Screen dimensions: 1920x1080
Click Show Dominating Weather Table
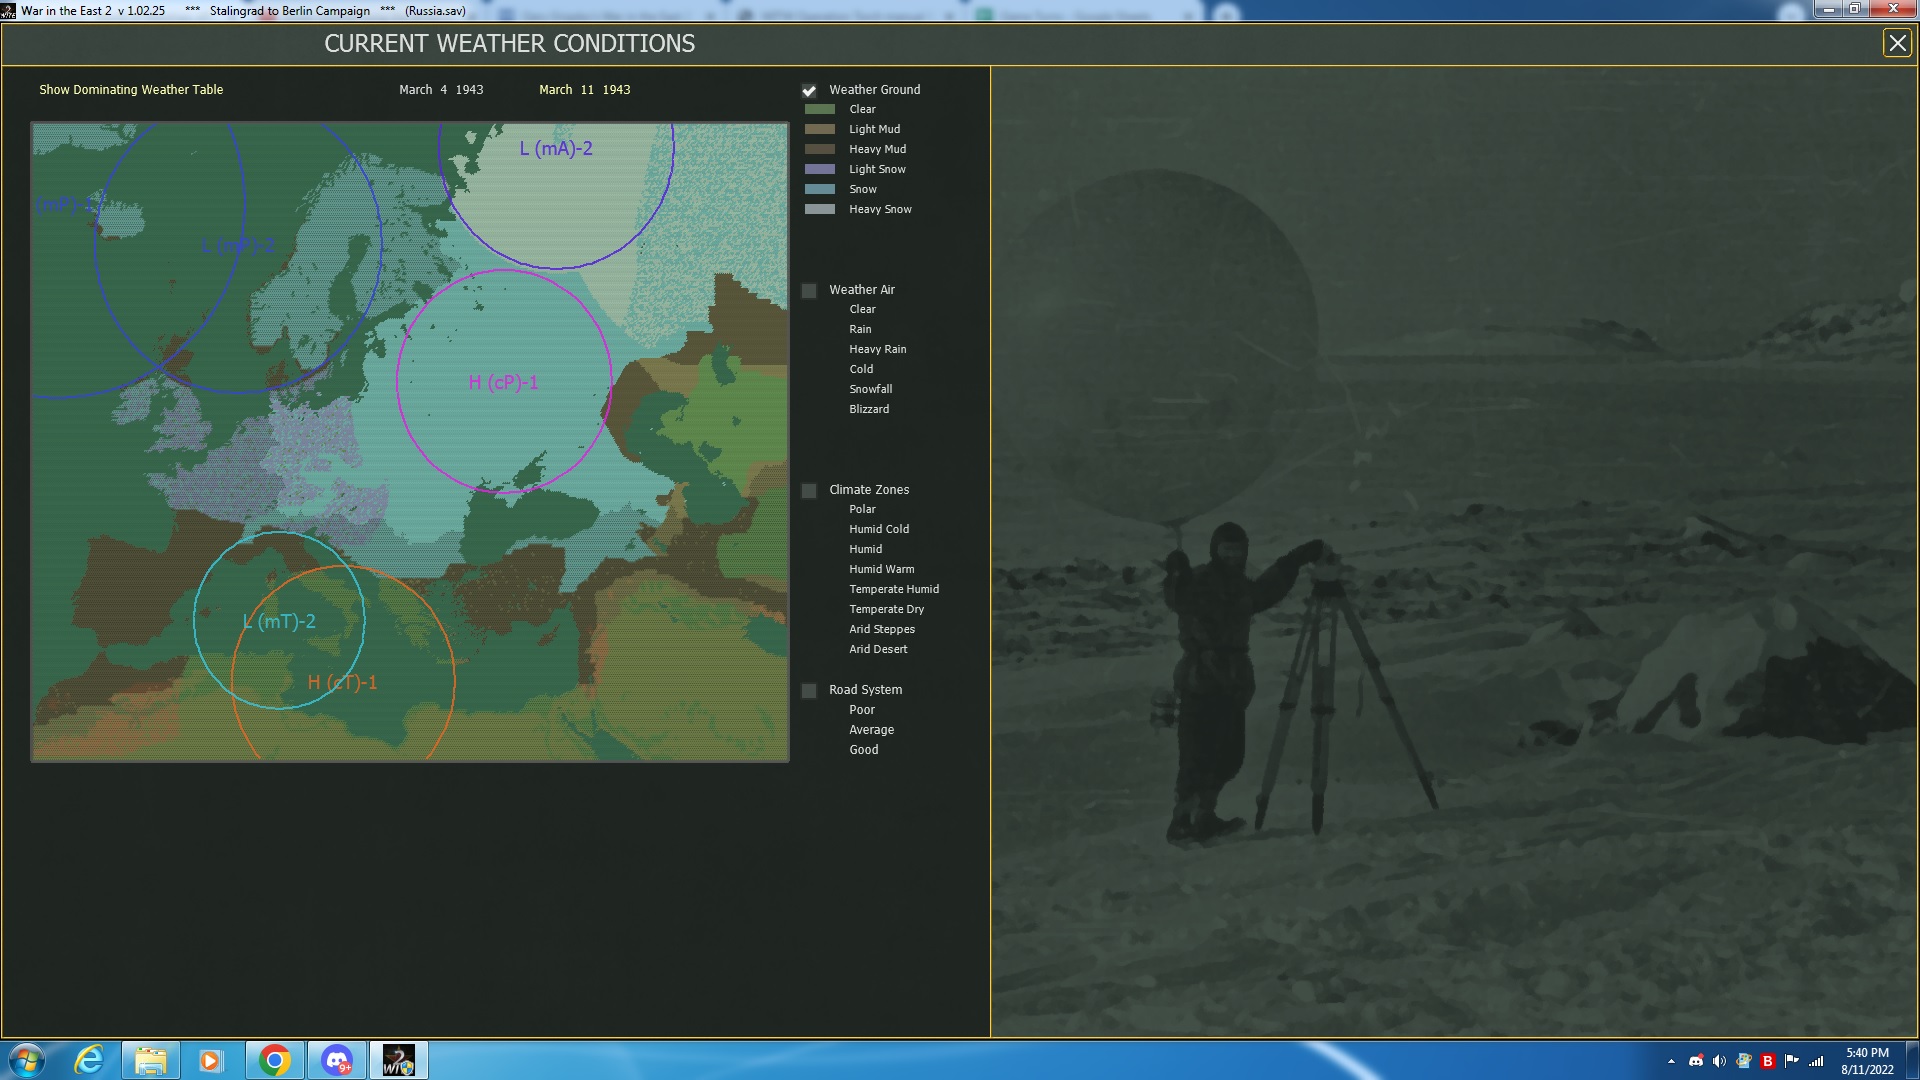point(131,90)
